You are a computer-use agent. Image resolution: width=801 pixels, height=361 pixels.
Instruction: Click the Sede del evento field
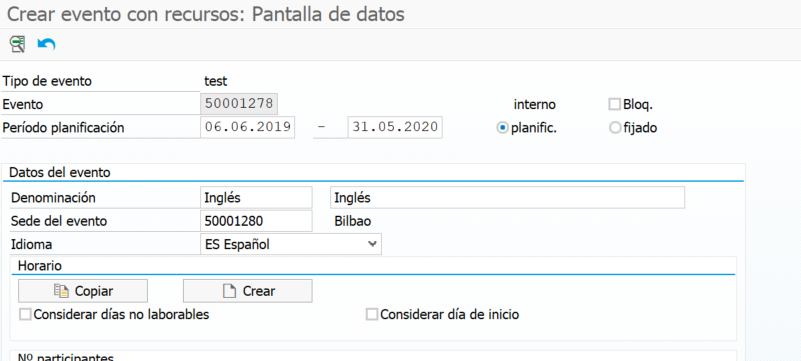(256, 221)
